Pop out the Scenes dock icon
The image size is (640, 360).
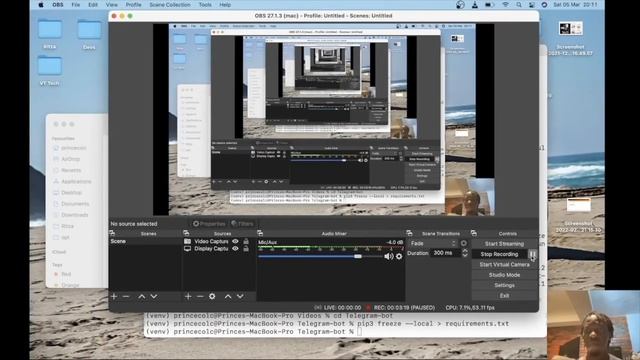tap(112, 233)
